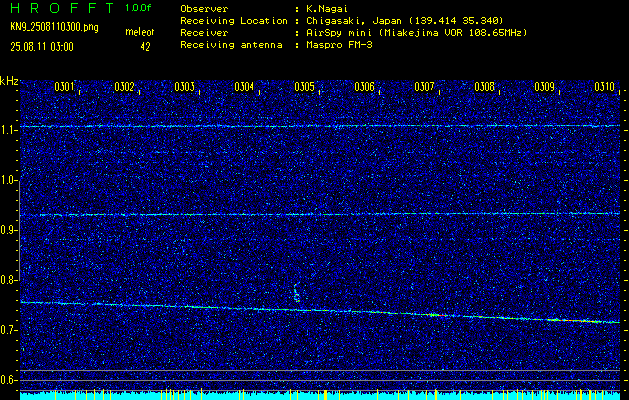Click the 0303 time marker
The image size is (629, 400).
185,87
